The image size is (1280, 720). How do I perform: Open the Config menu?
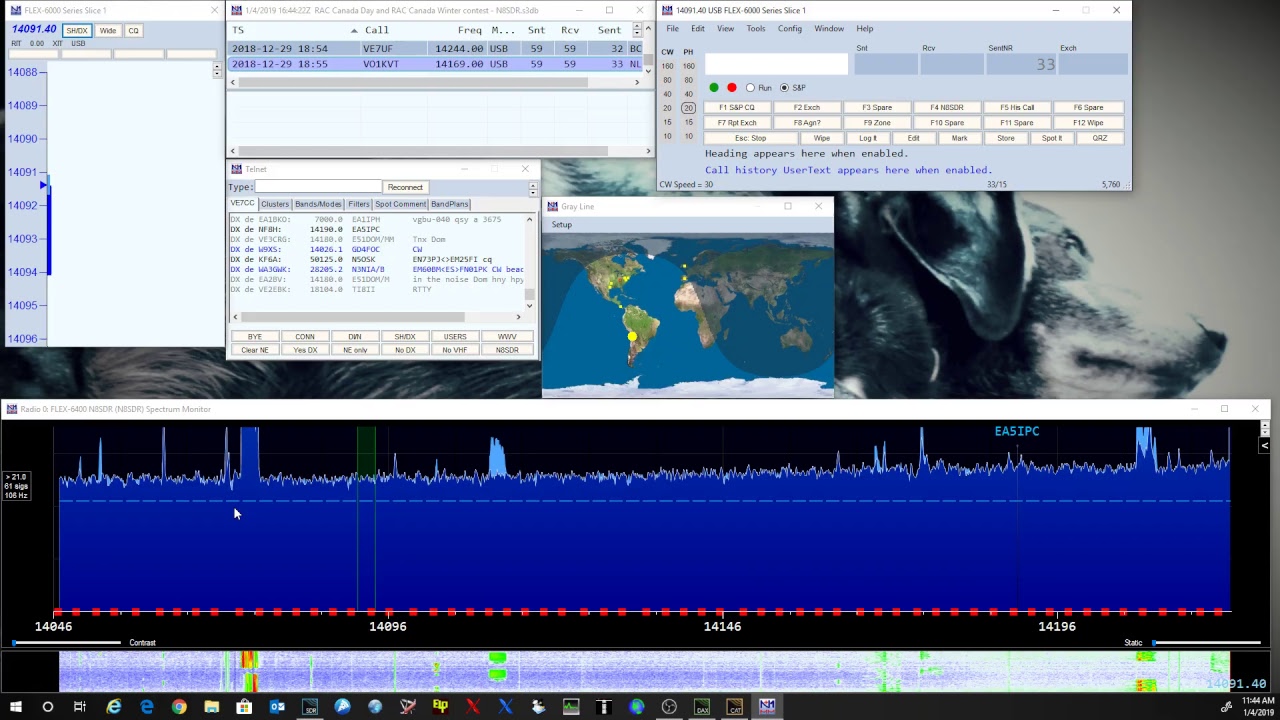(x=790, y=29)
